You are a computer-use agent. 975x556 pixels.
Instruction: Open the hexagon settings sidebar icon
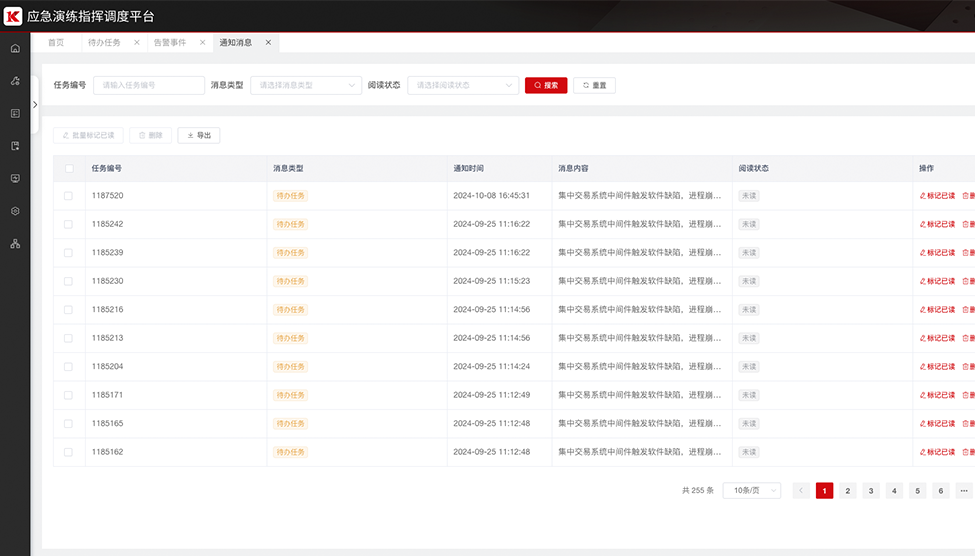[x=15, y=211]
